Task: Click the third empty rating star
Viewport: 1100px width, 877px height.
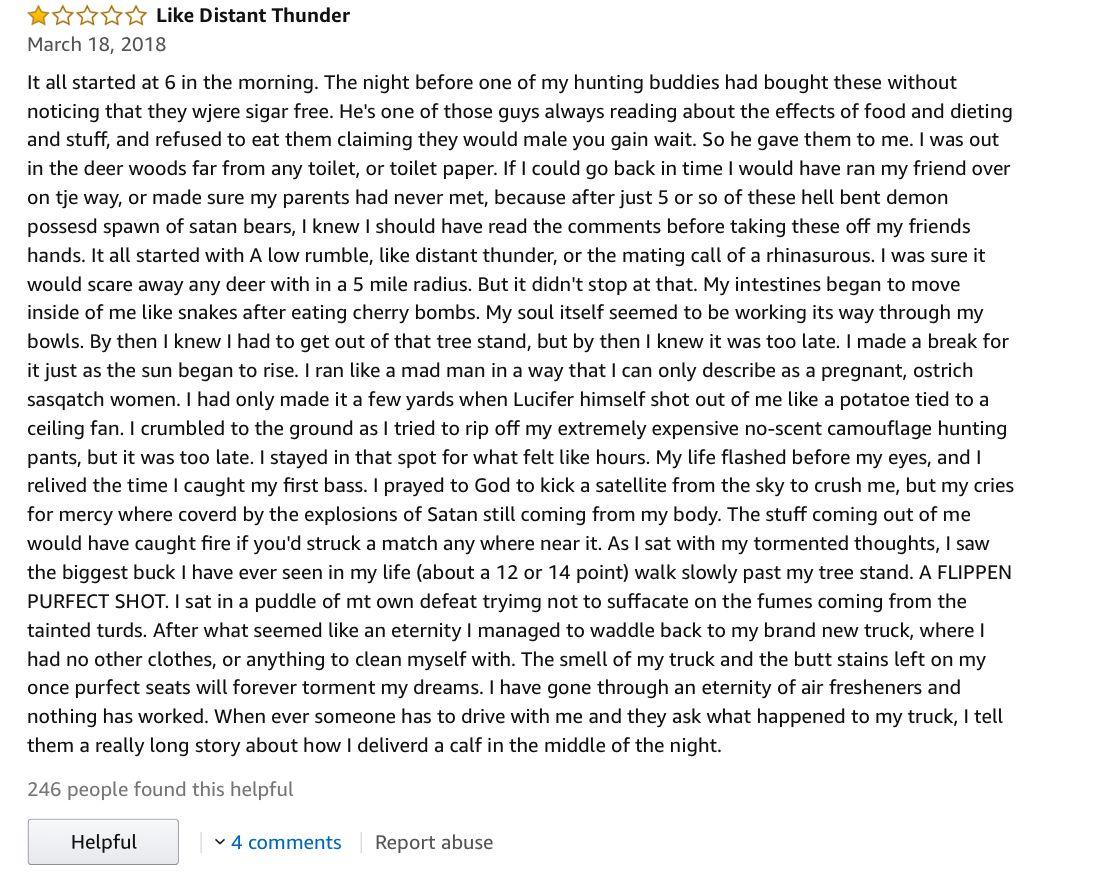Action: click(88, 15)
